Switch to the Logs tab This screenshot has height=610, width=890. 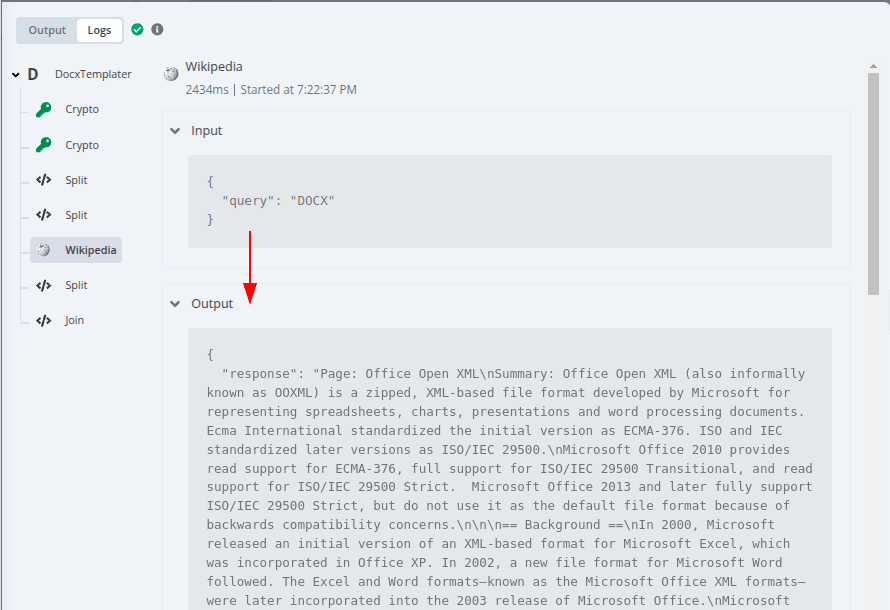tap(99, 30)
